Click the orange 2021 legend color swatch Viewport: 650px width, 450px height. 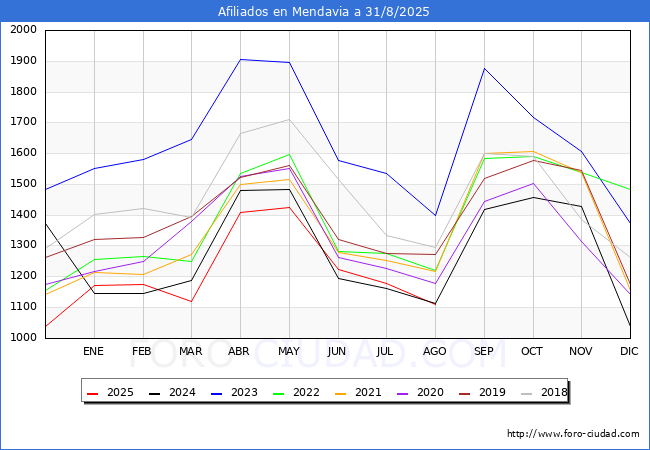340,393
